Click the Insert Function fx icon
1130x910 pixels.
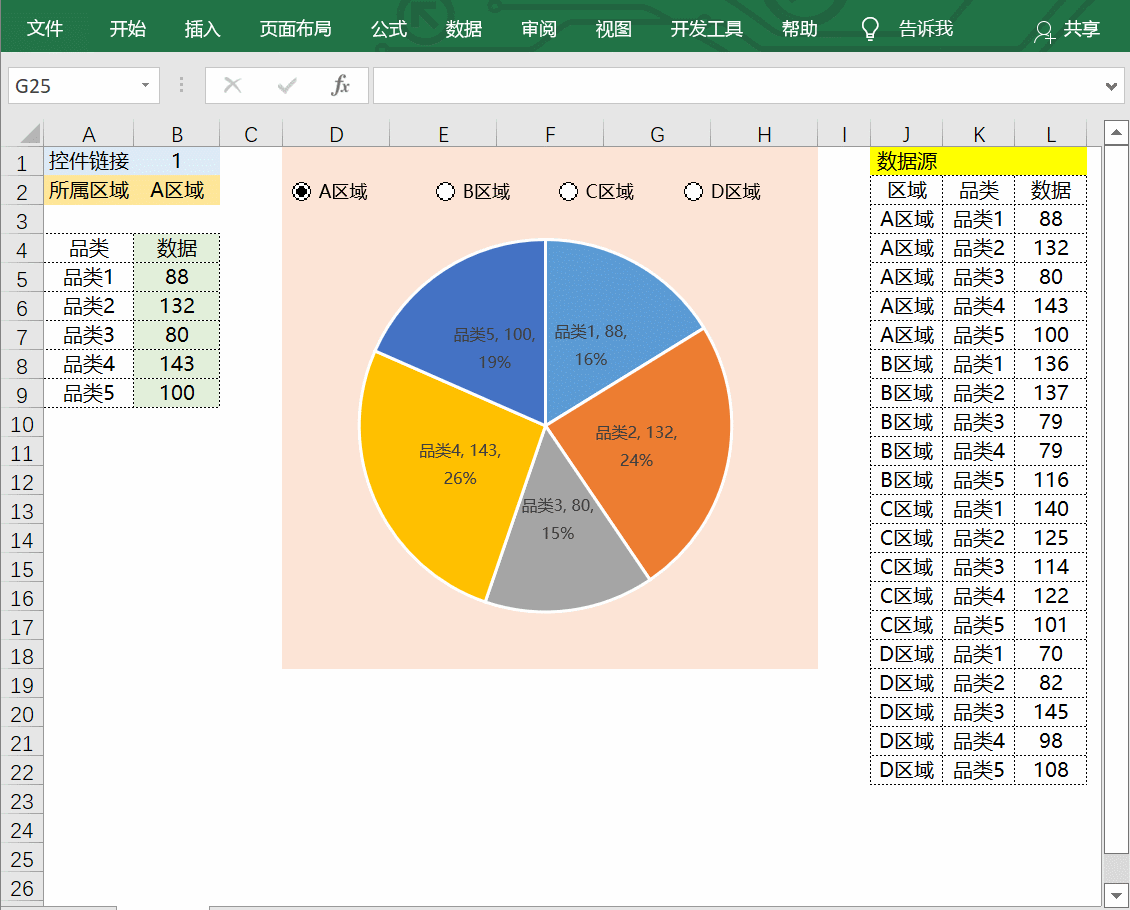[340, 86]
